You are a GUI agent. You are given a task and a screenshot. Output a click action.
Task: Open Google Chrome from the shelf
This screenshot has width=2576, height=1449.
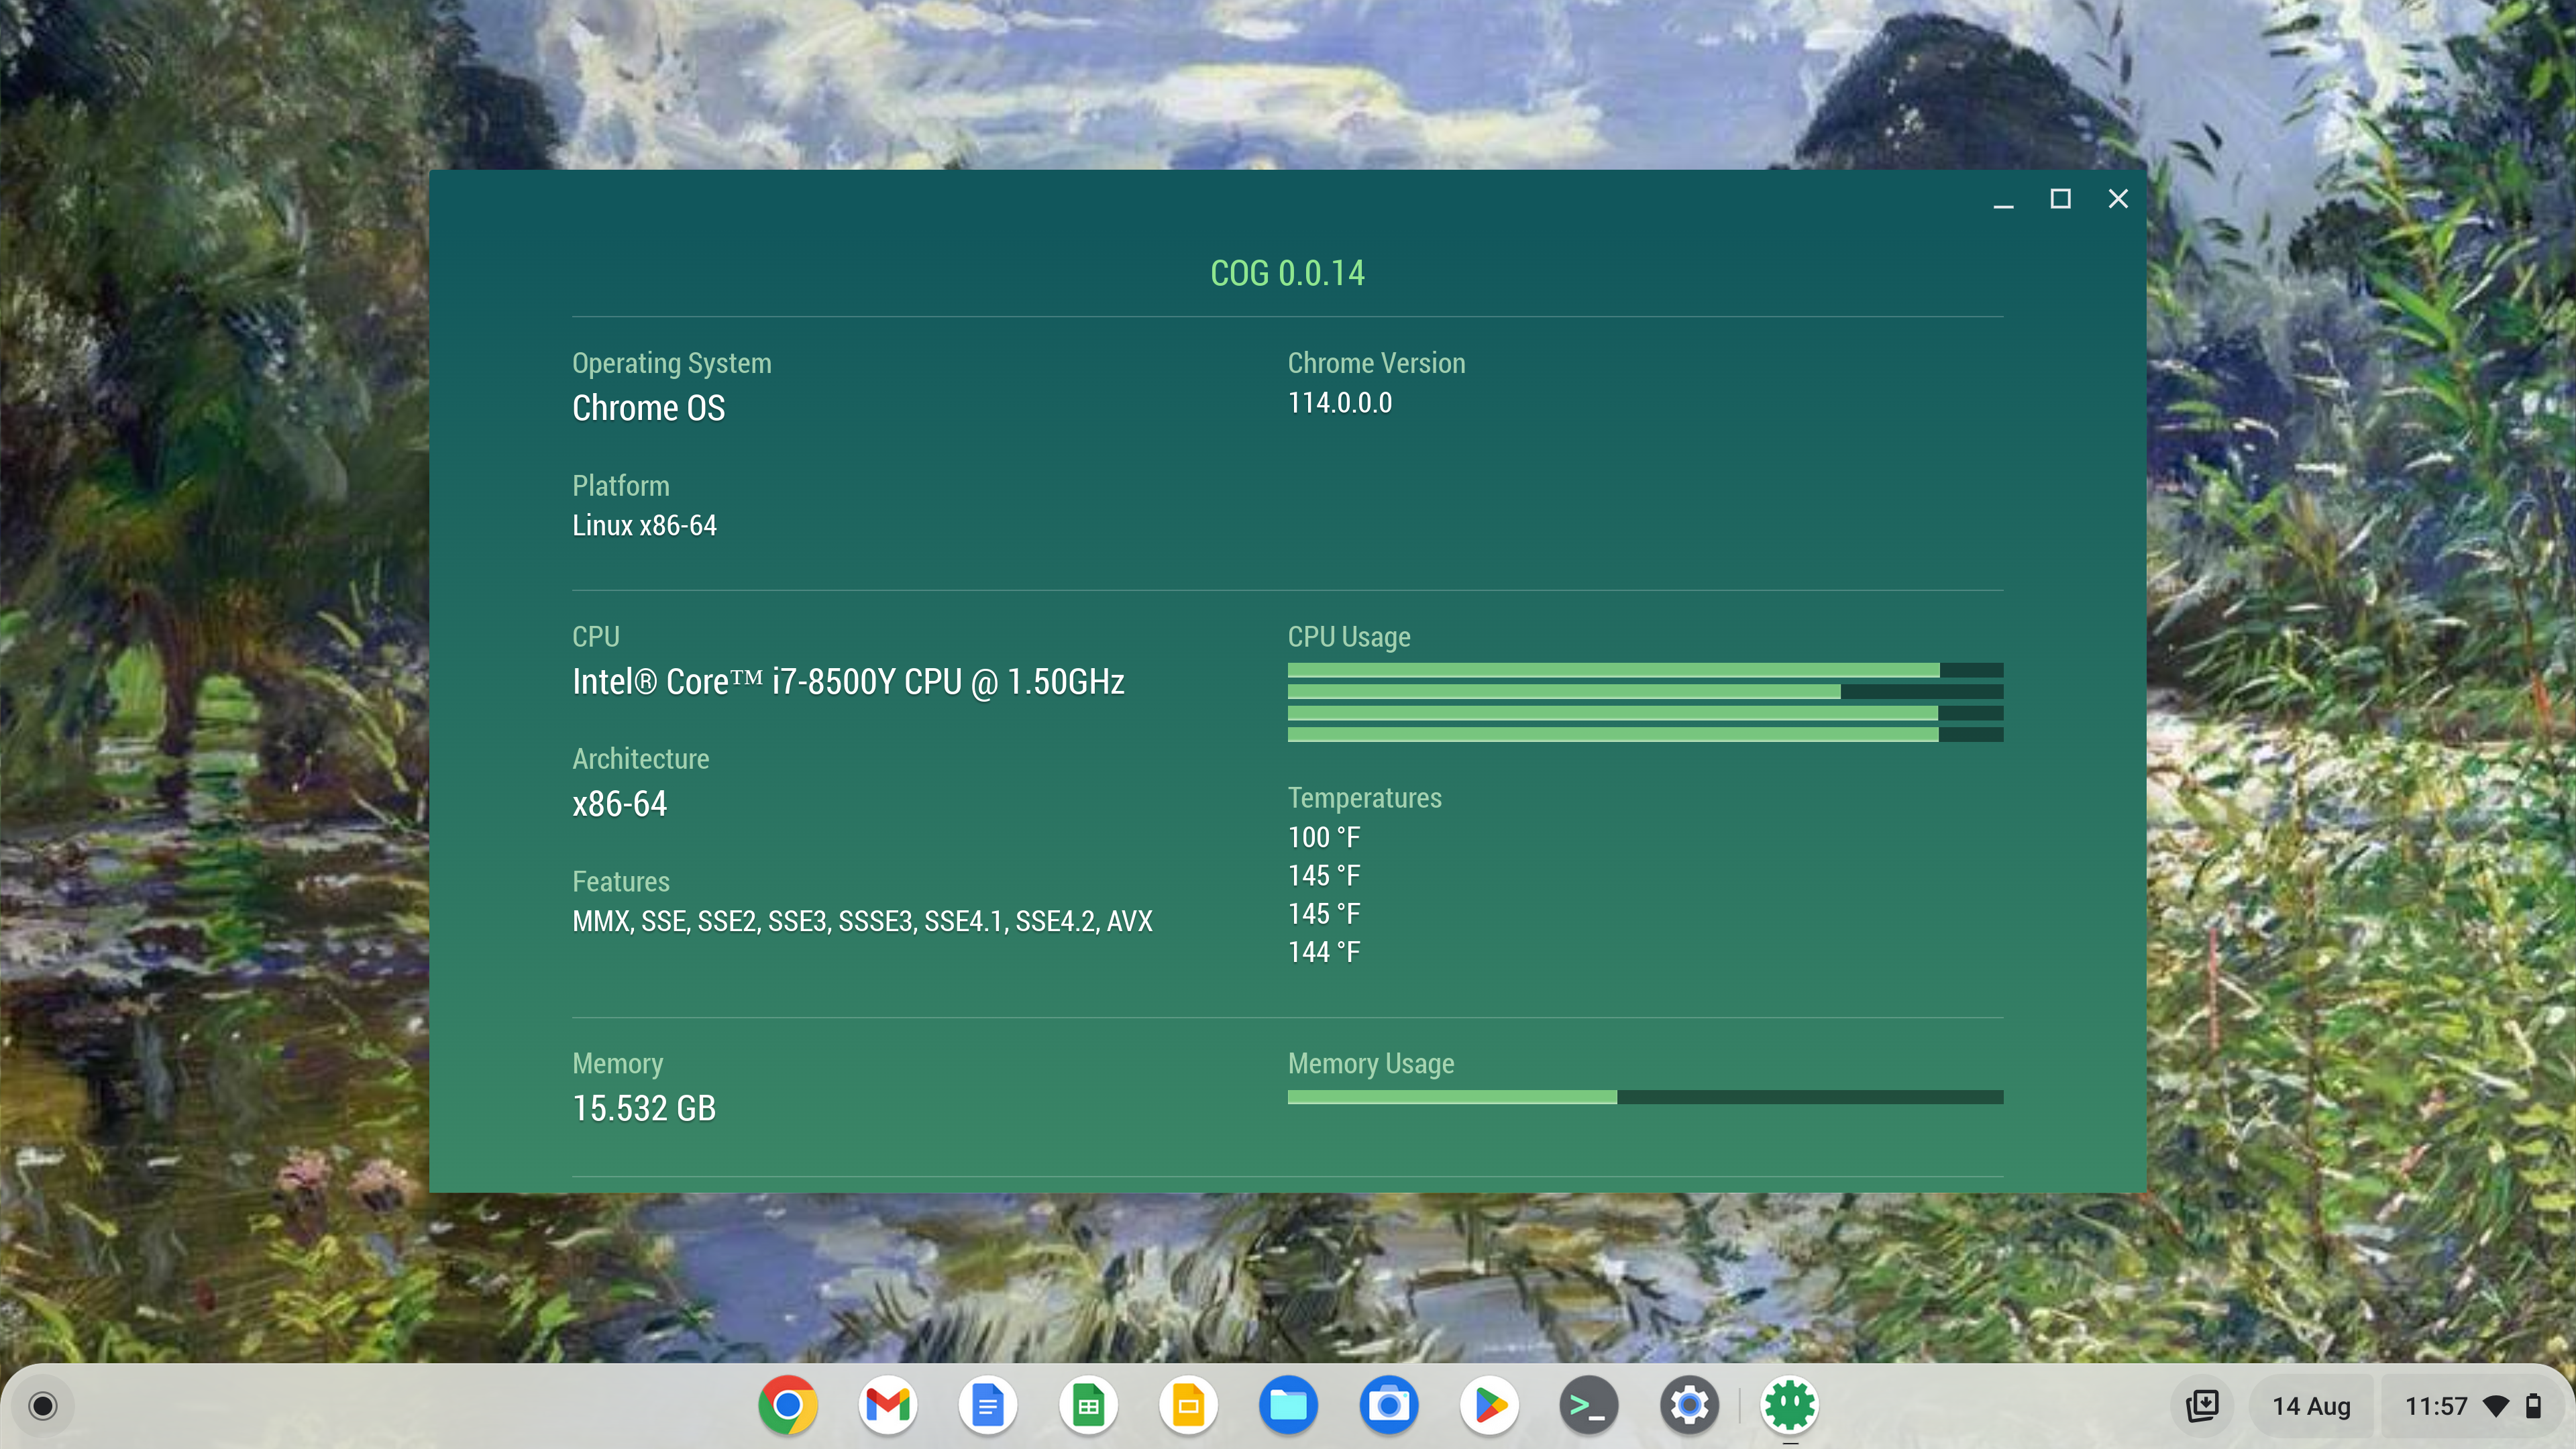[787, 1405]
